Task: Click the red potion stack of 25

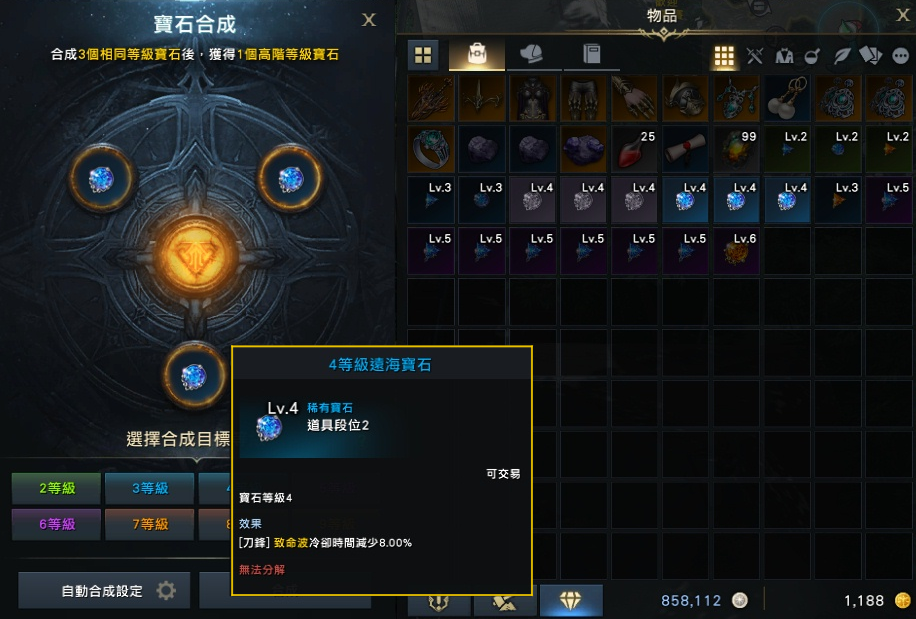Action: [634, 149]
